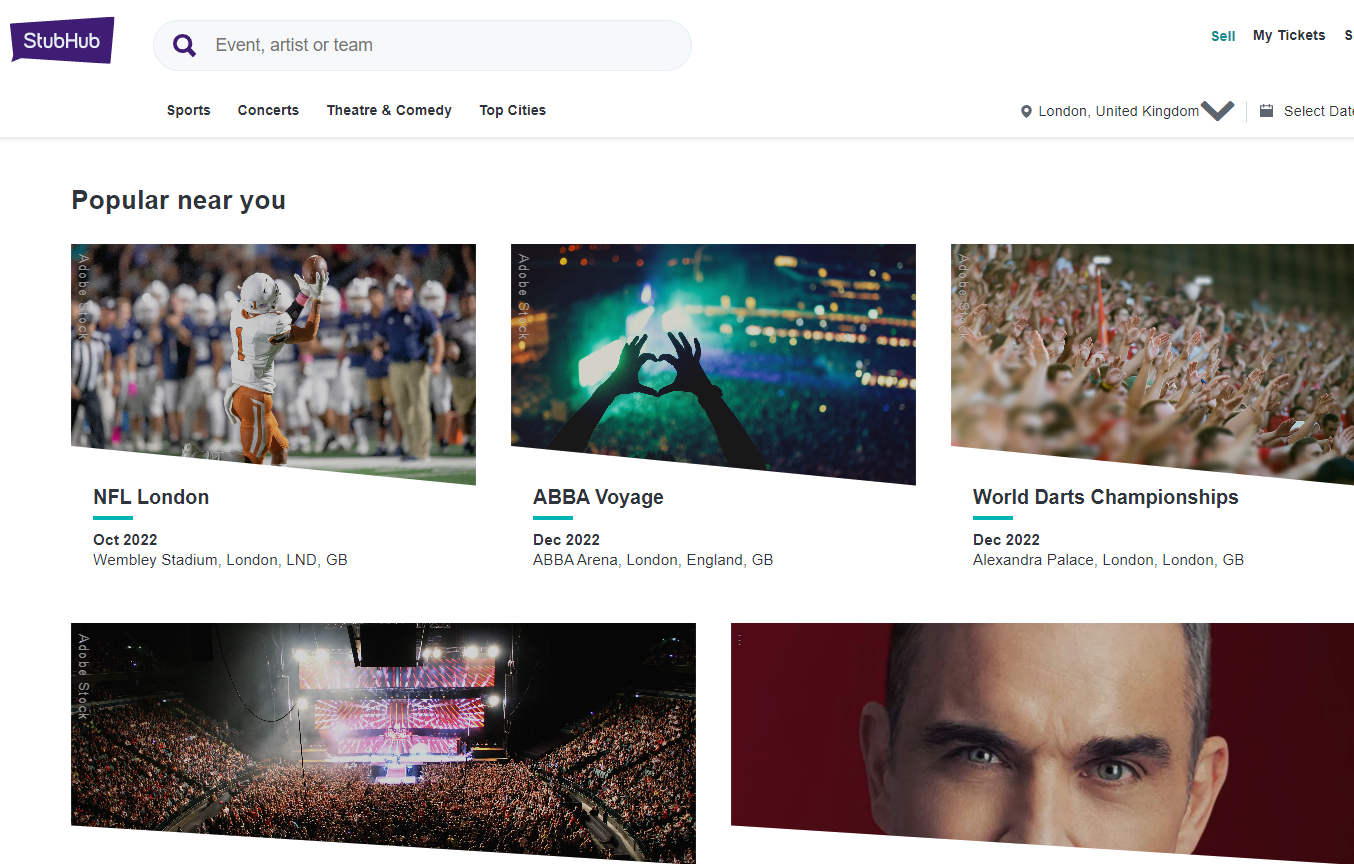Click the magnifying glass search icon
Image resolution: width=1354 pixels, height=864 pixels.
(184, 45)
